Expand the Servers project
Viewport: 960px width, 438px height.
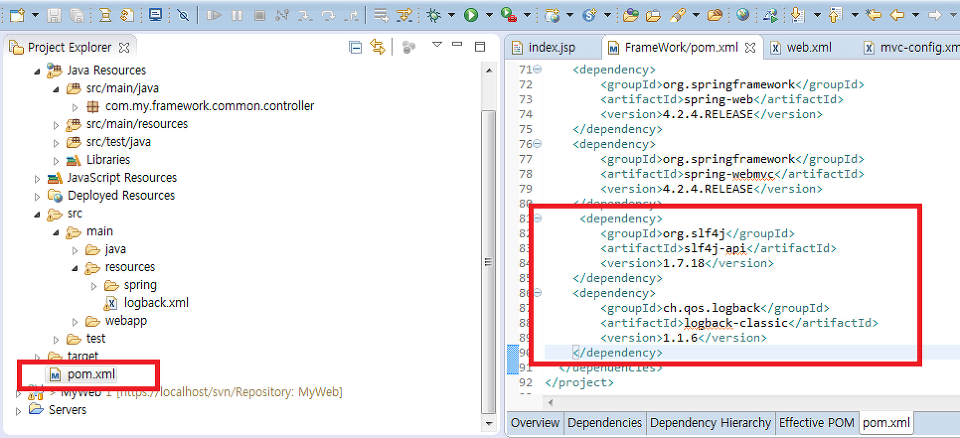pos(18,410)
